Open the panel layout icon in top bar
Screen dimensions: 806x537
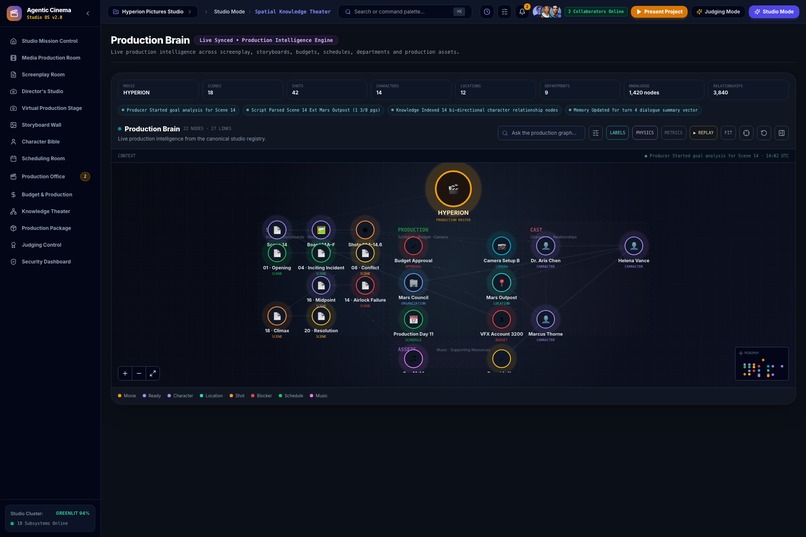point(504,12)
